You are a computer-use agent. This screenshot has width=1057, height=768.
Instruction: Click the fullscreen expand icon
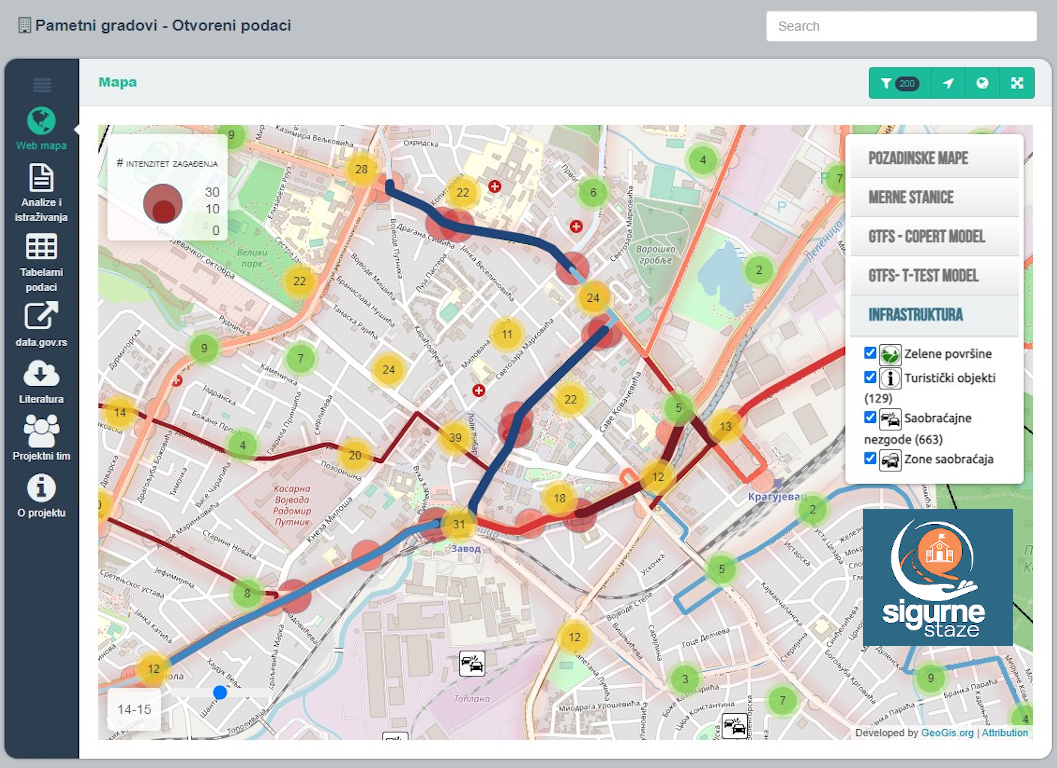click(1017, 83)
